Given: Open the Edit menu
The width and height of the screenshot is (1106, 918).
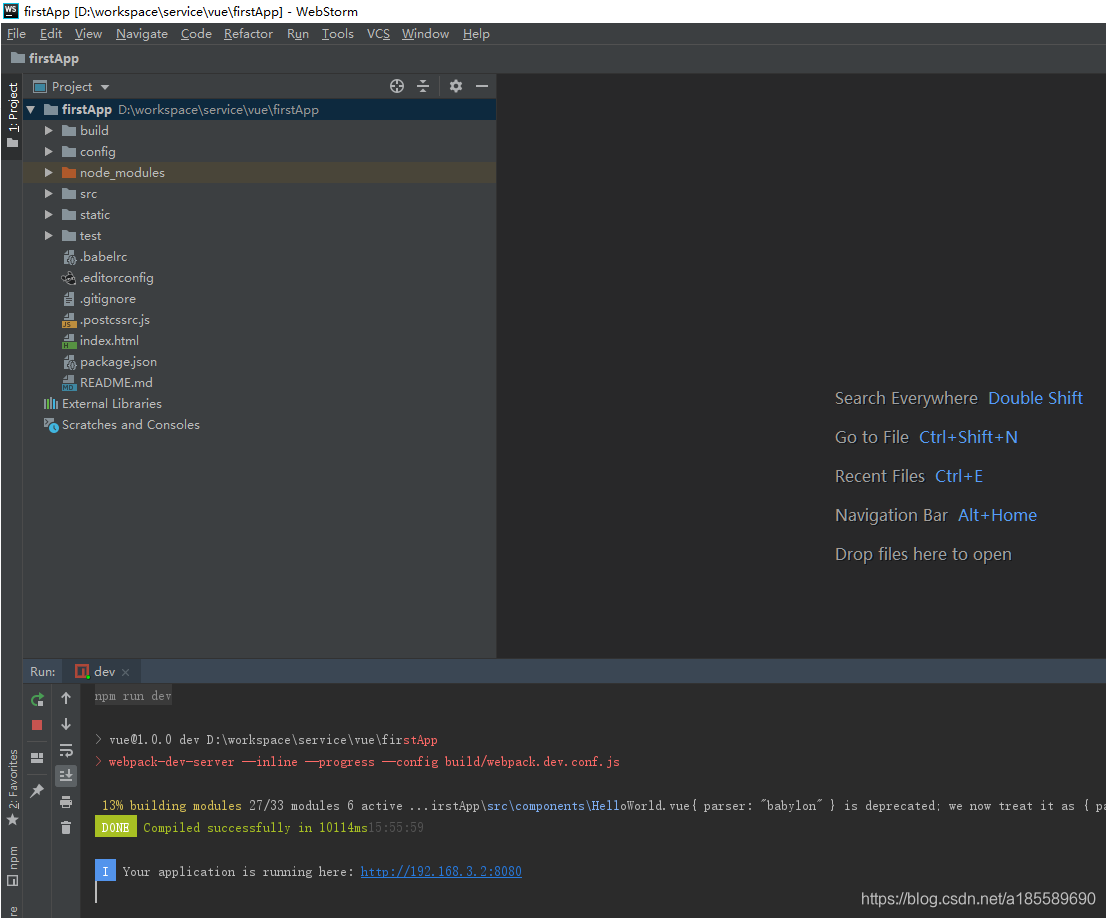Looking at the screenshot, I should [51, 34].
